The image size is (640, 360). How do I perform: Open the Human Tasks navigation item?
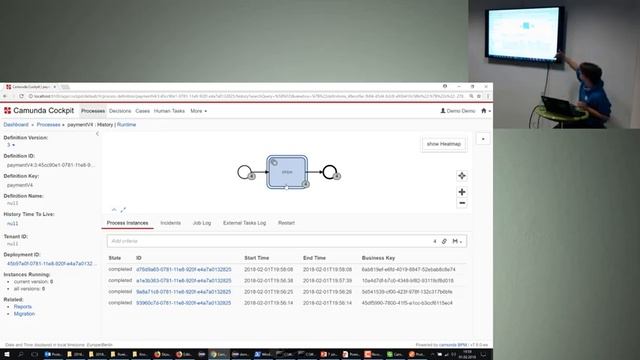[169, 111]
